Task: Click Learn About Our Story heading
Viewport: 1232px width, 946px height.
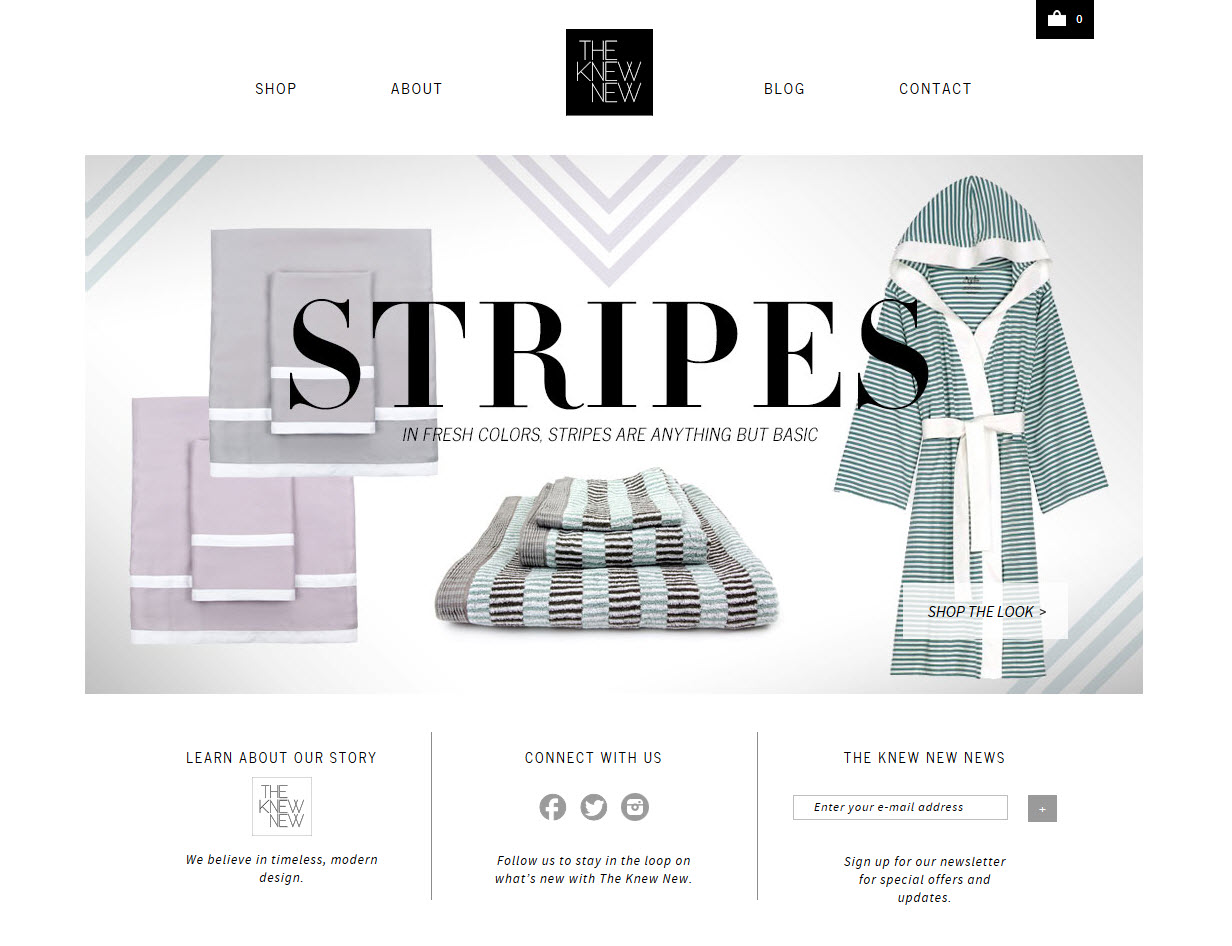Action: [282, 758]
